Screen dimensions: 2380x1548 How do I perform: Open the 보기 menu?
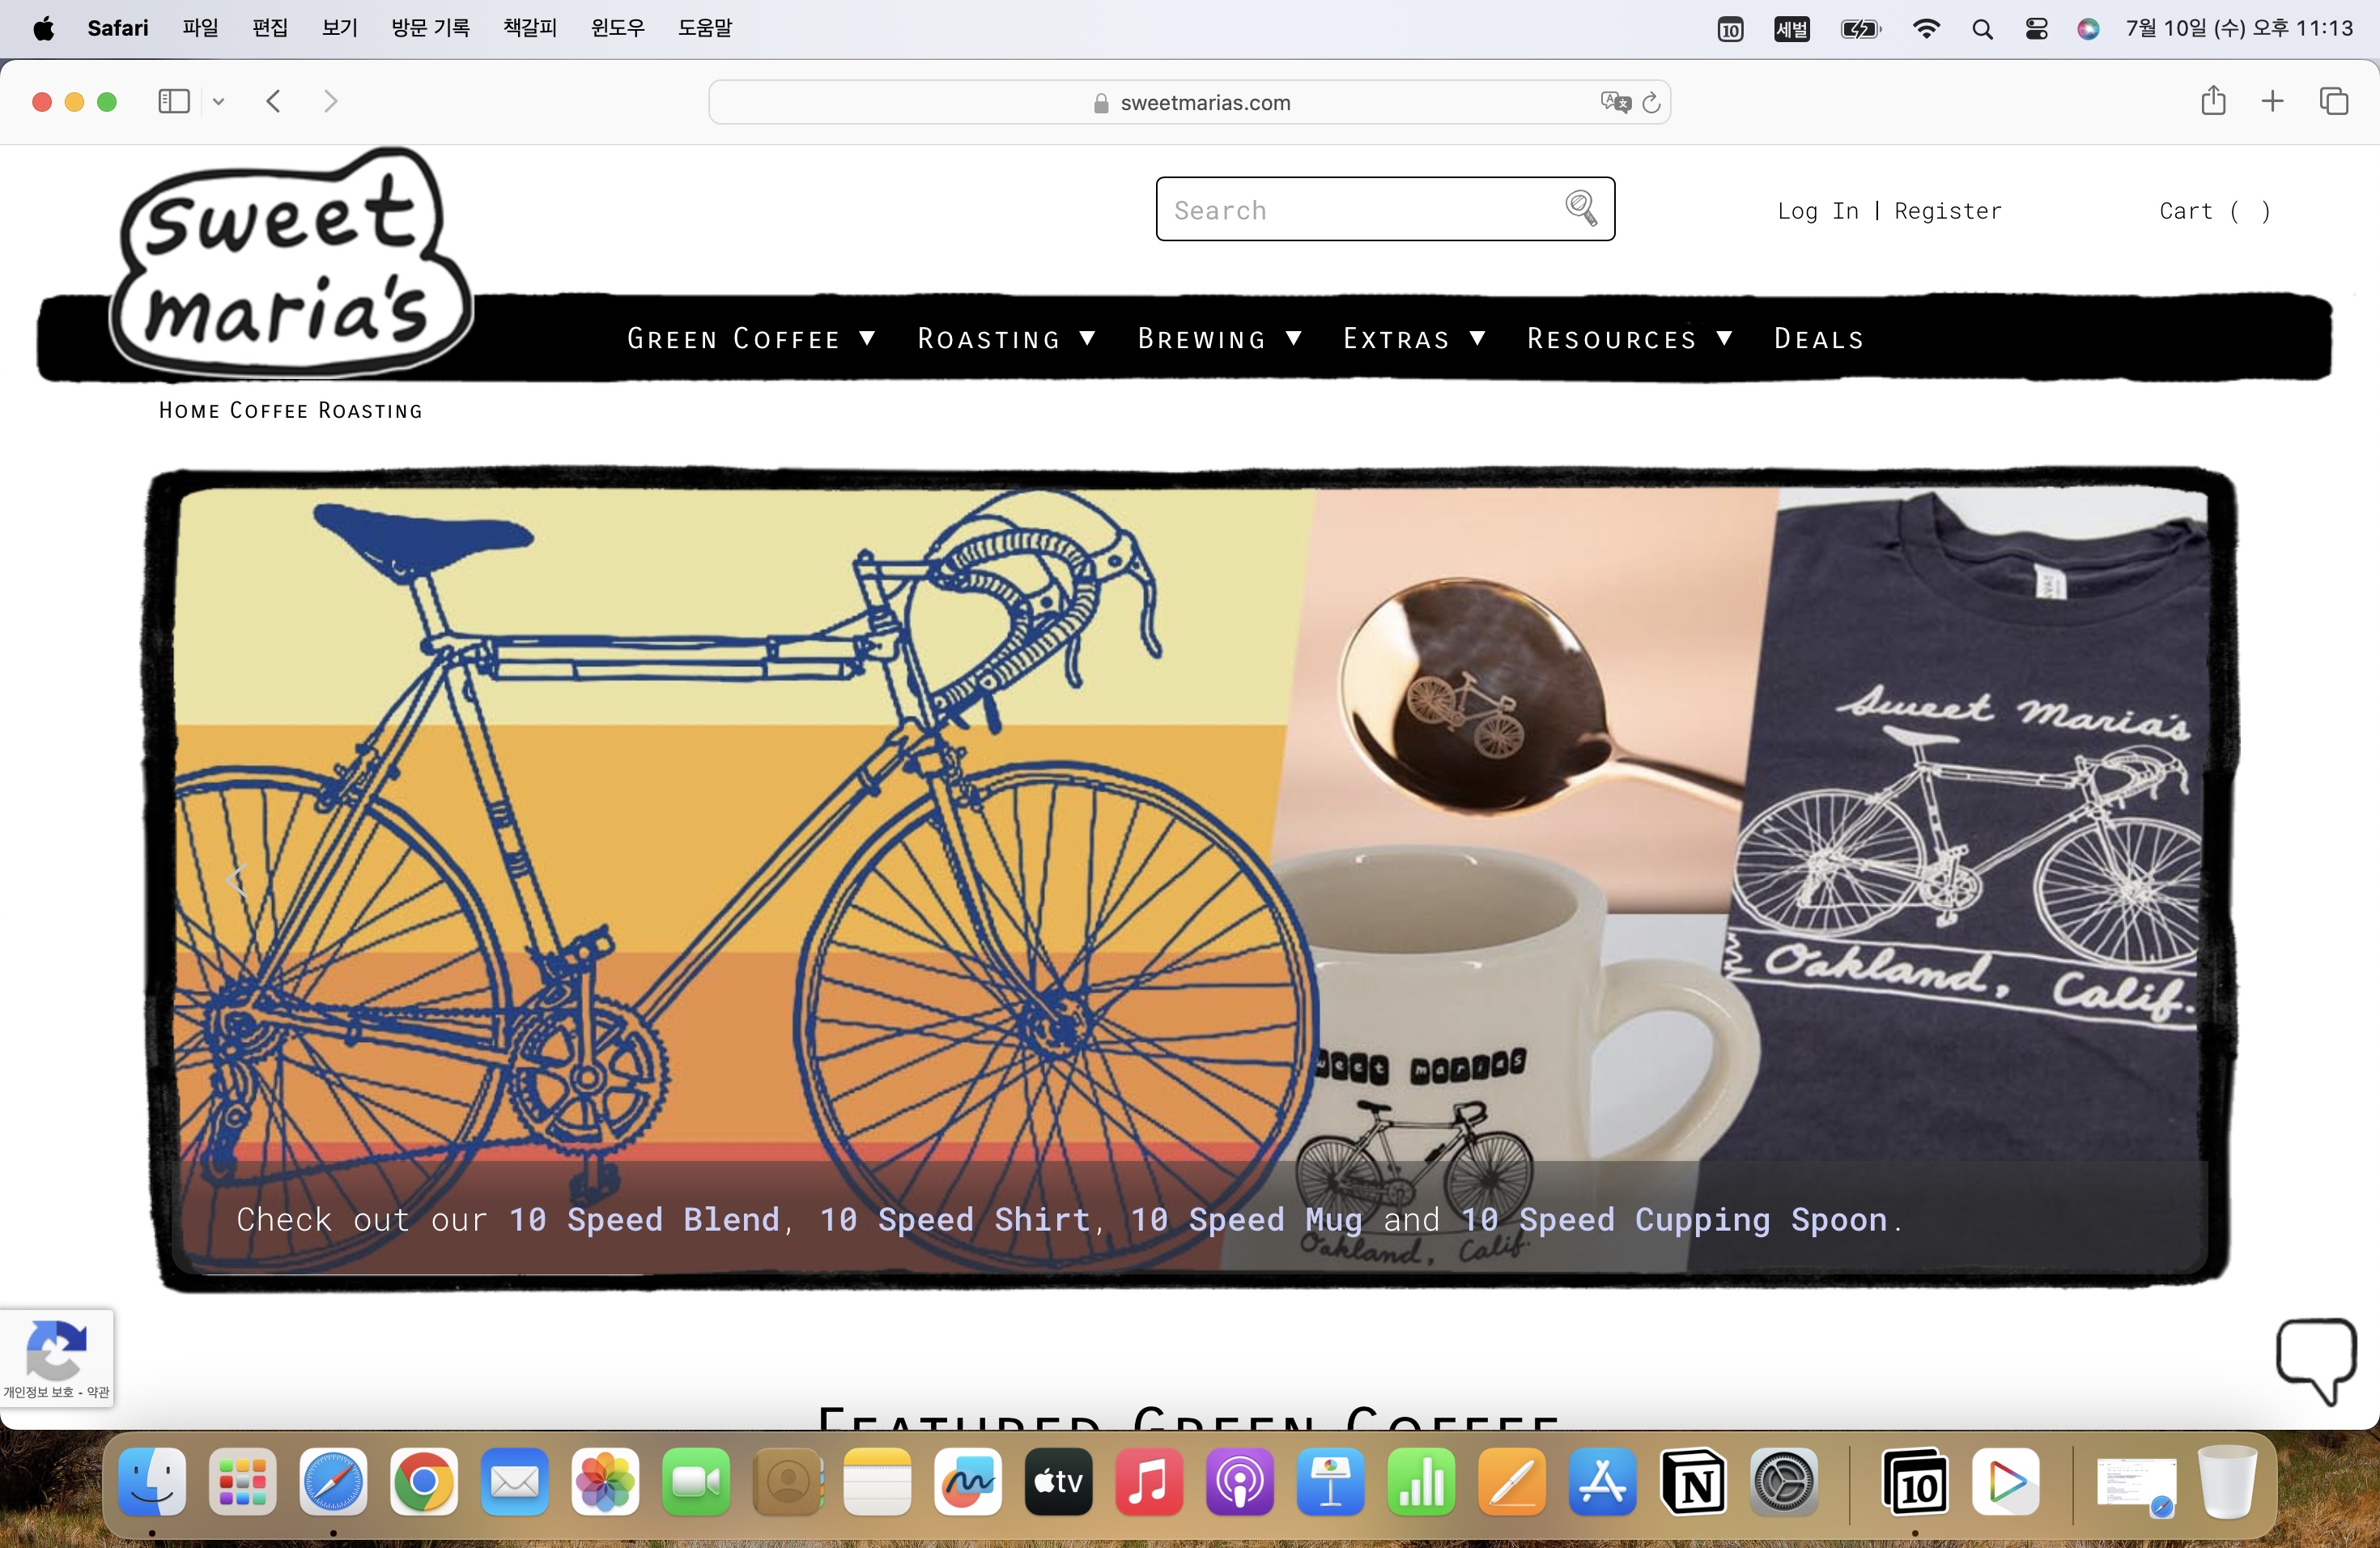(x=340, y=28)
